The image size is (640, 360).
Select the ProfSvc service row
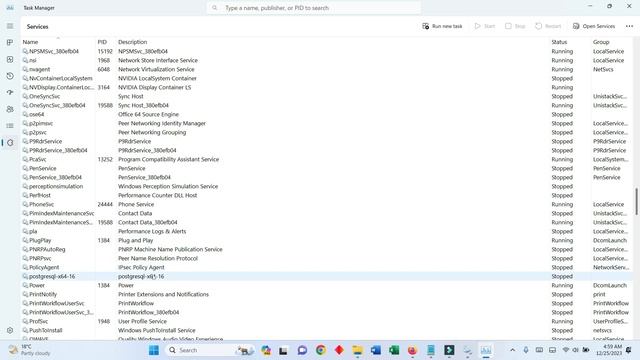(327, 321)
